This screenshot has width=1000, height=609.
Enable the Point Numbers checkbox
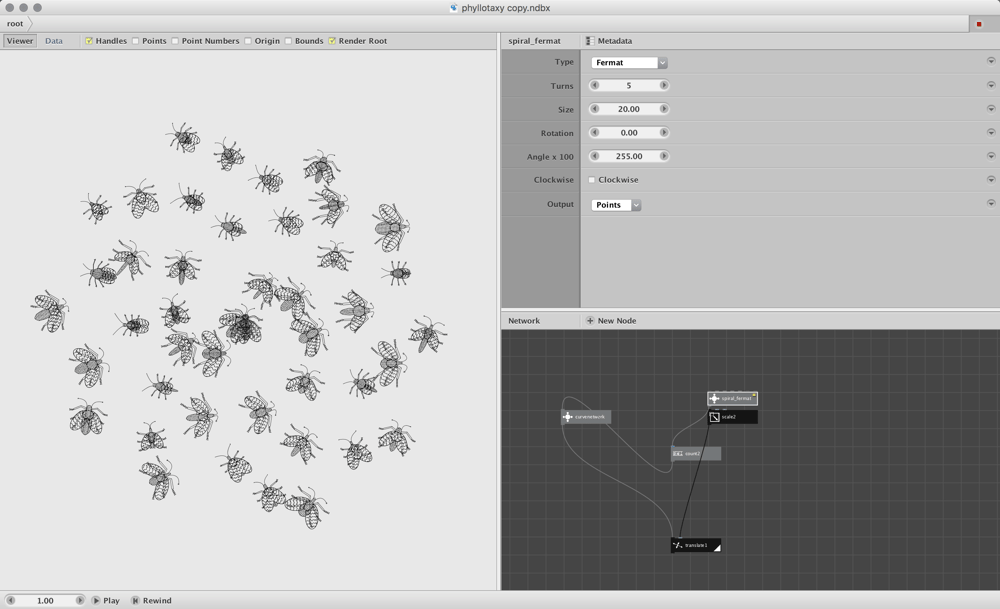[x=175, y=41]
